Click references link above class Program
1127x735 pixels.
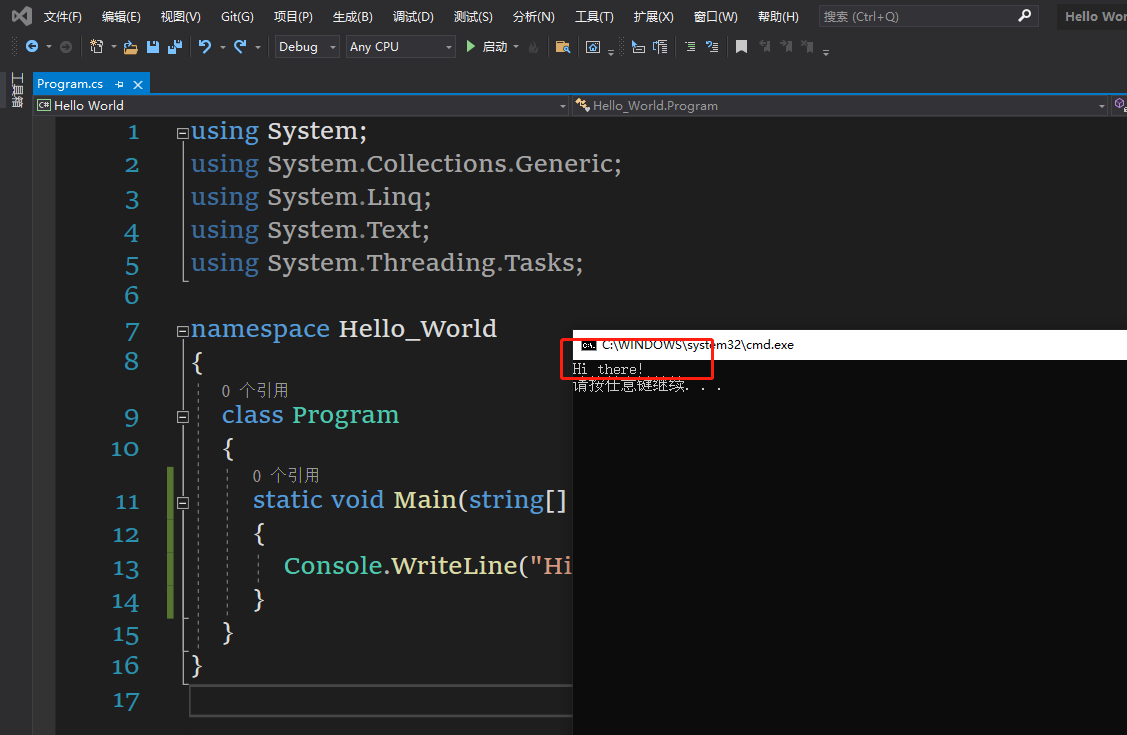254,390
